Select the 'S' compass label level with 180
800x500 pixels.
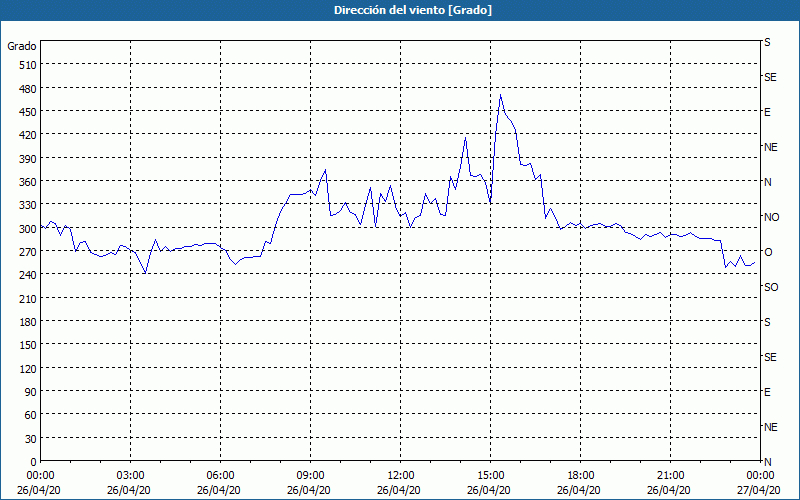click(x=767, y=322)
